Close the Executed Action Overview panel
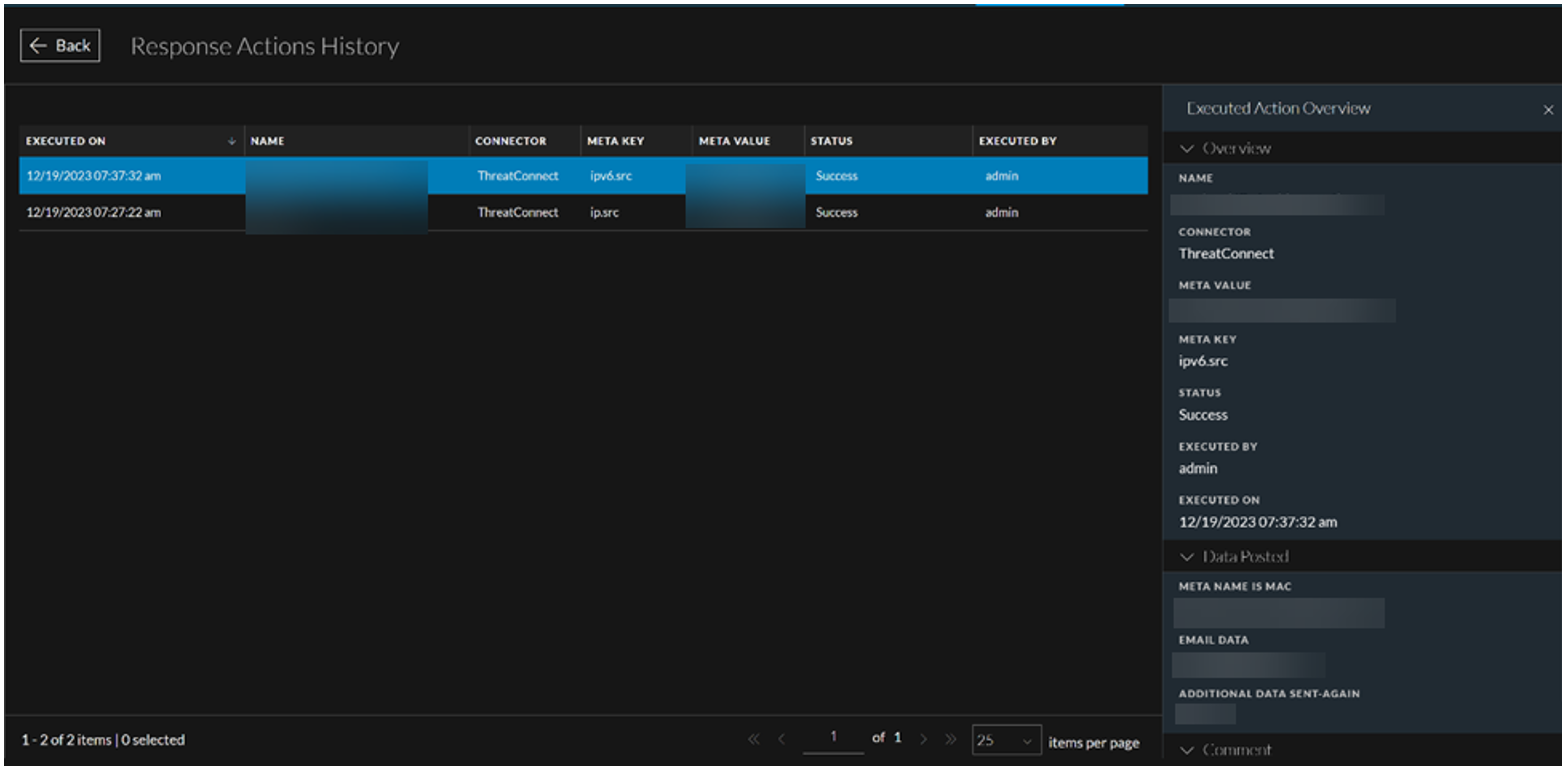 [x=1548, y=110]
